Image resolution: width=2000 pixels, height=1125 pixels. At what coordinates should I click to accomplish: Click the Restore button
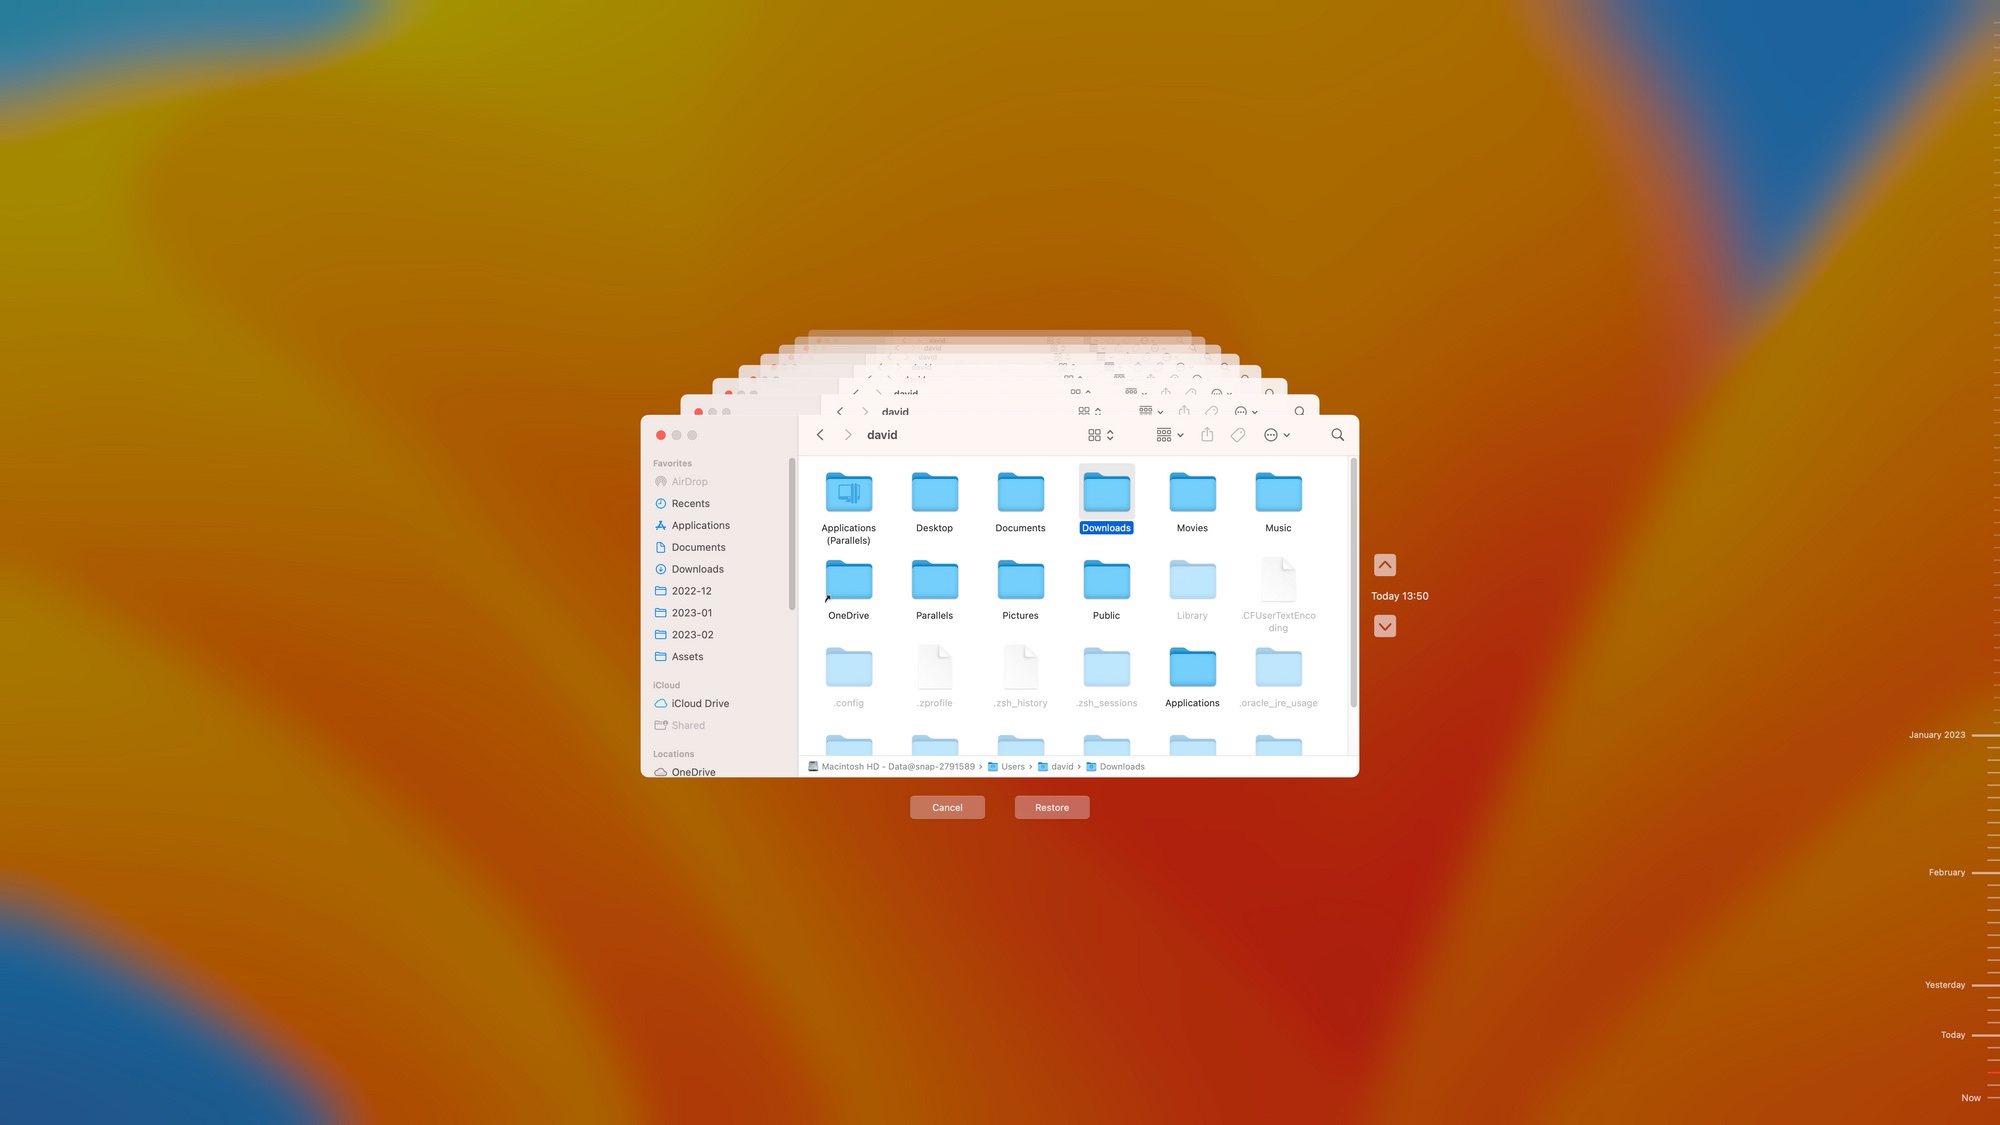tap(1051, 806)
